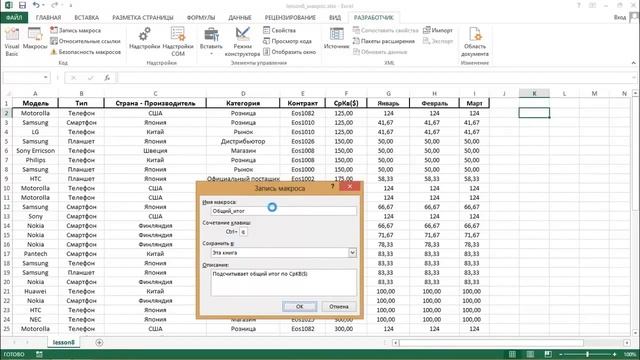This screenshot has width=640, height=360.
Task: Open the ФАЙЛ tab
Action: coord(14,18)
